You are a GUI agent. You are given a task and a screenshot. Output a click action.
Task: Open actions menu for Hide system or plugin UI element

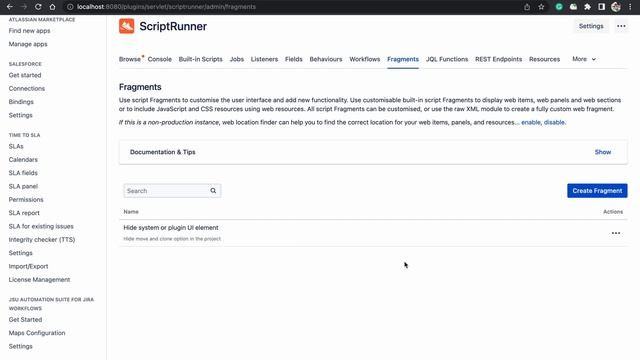click(x=616, y=233)
